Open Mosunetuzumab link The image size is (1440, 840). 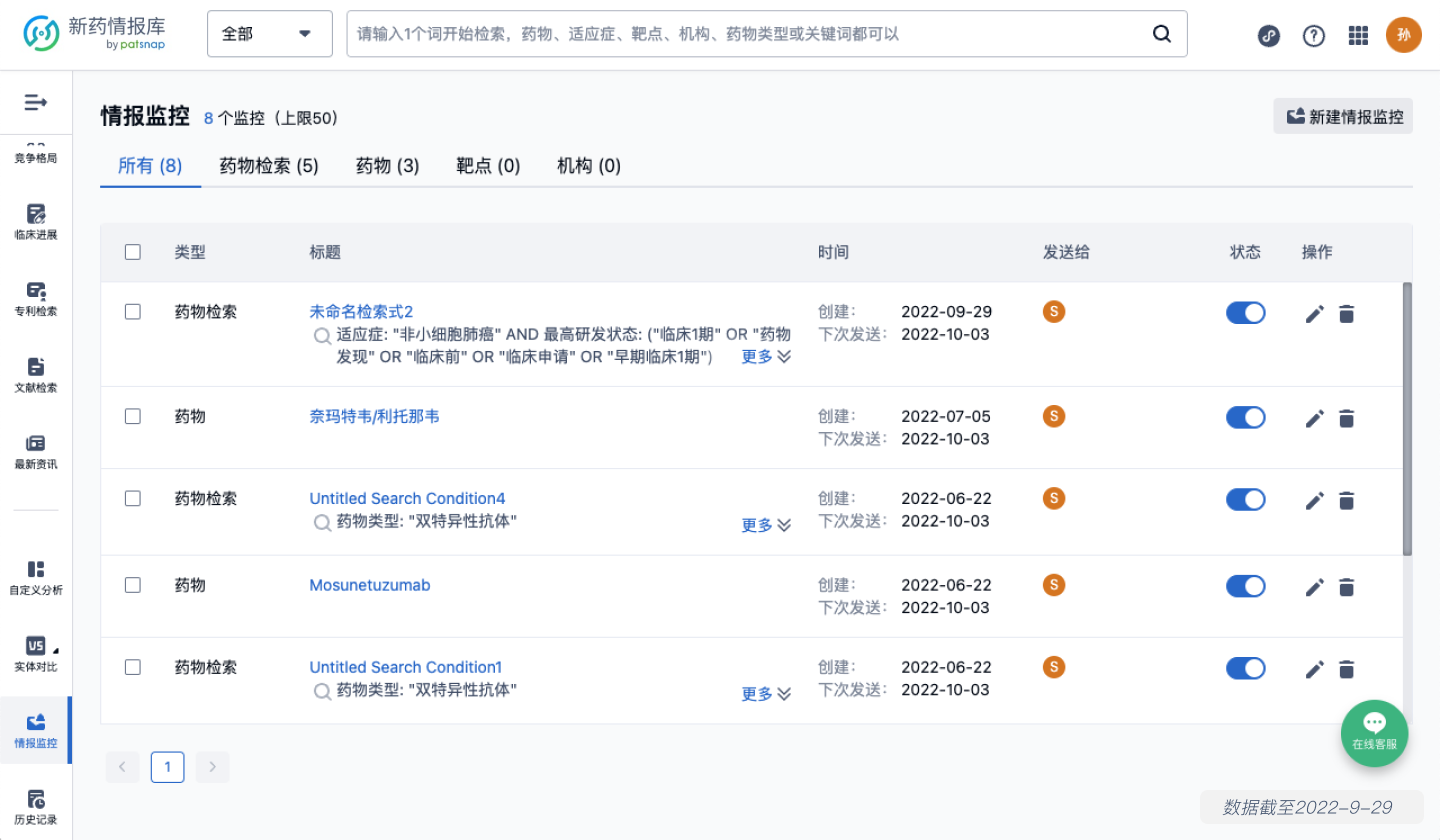pyautogui.click(x=370, y=585)
